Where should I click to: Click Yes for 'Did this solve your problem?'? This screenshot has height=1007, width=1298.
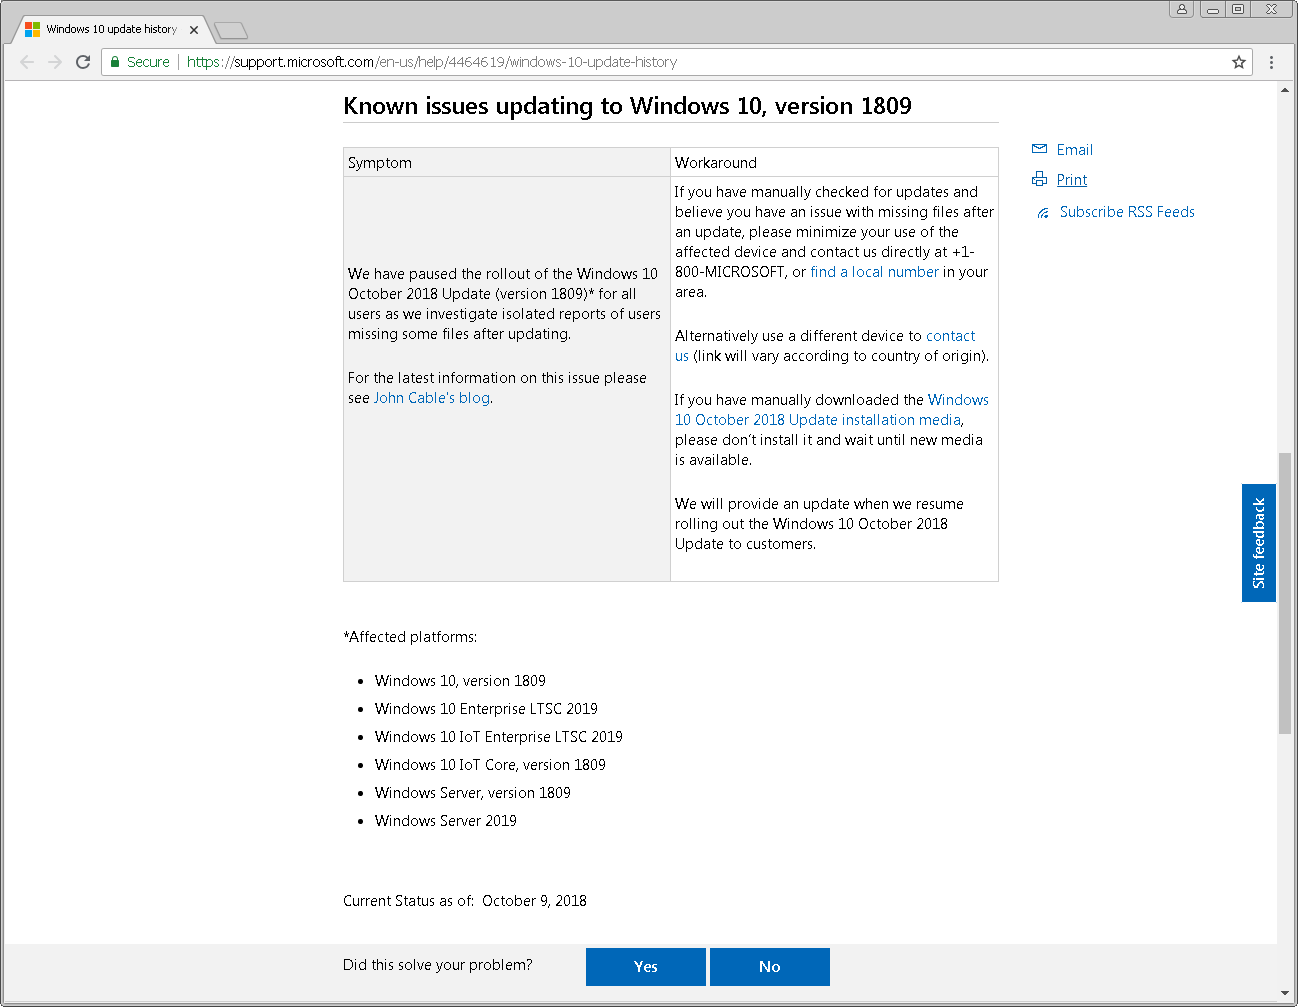646,967
